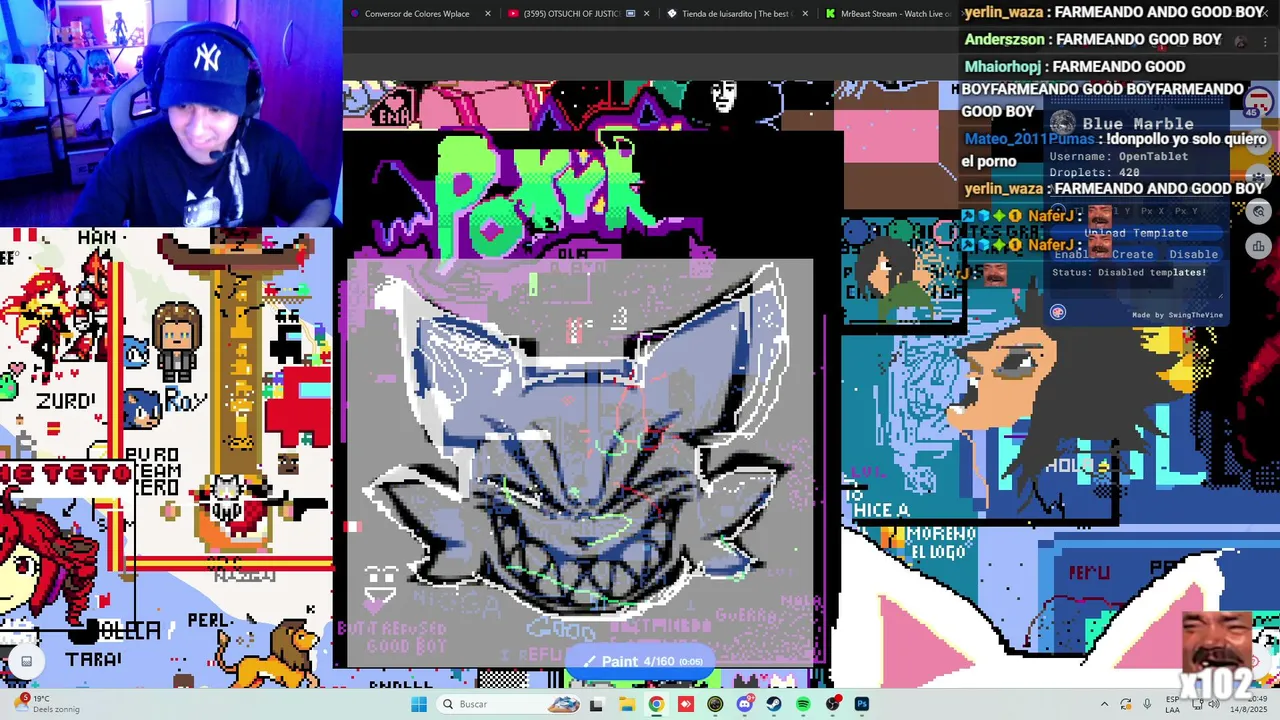Image resolution: width=1280 pixels, height=720 pixels.
Task: Click the Blue Marble globe logo
Action: tap(1063, 124)
